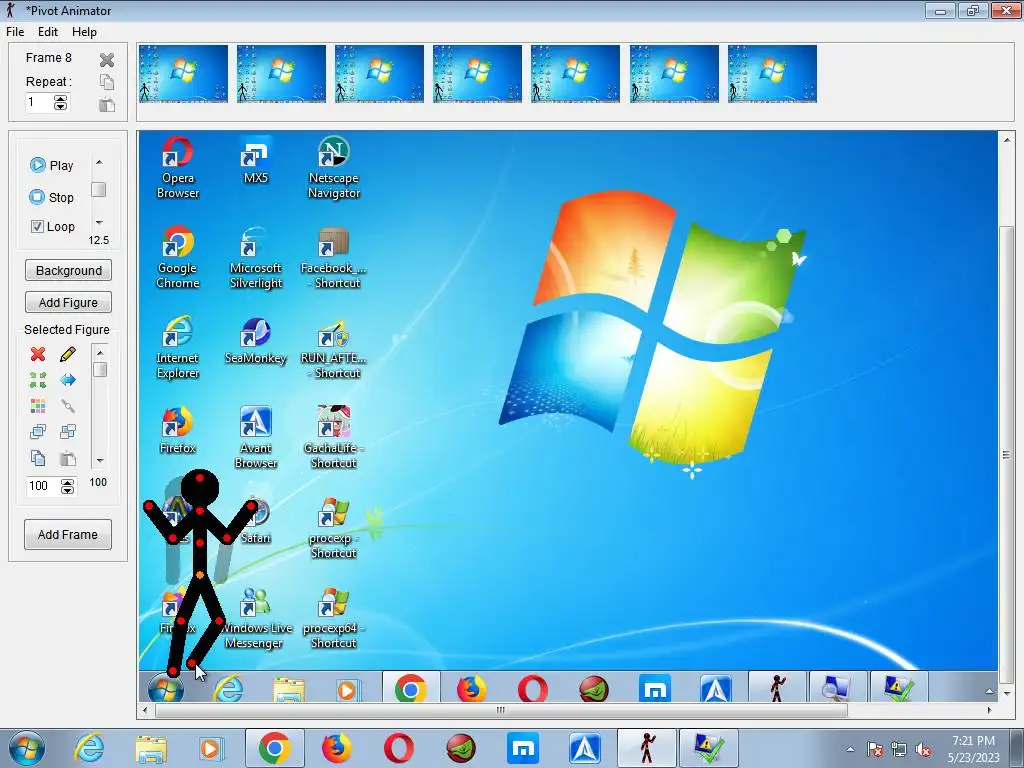Show hidden system tray icons arrow
This screenshot has width=1024, height=768.
[850, 750]
